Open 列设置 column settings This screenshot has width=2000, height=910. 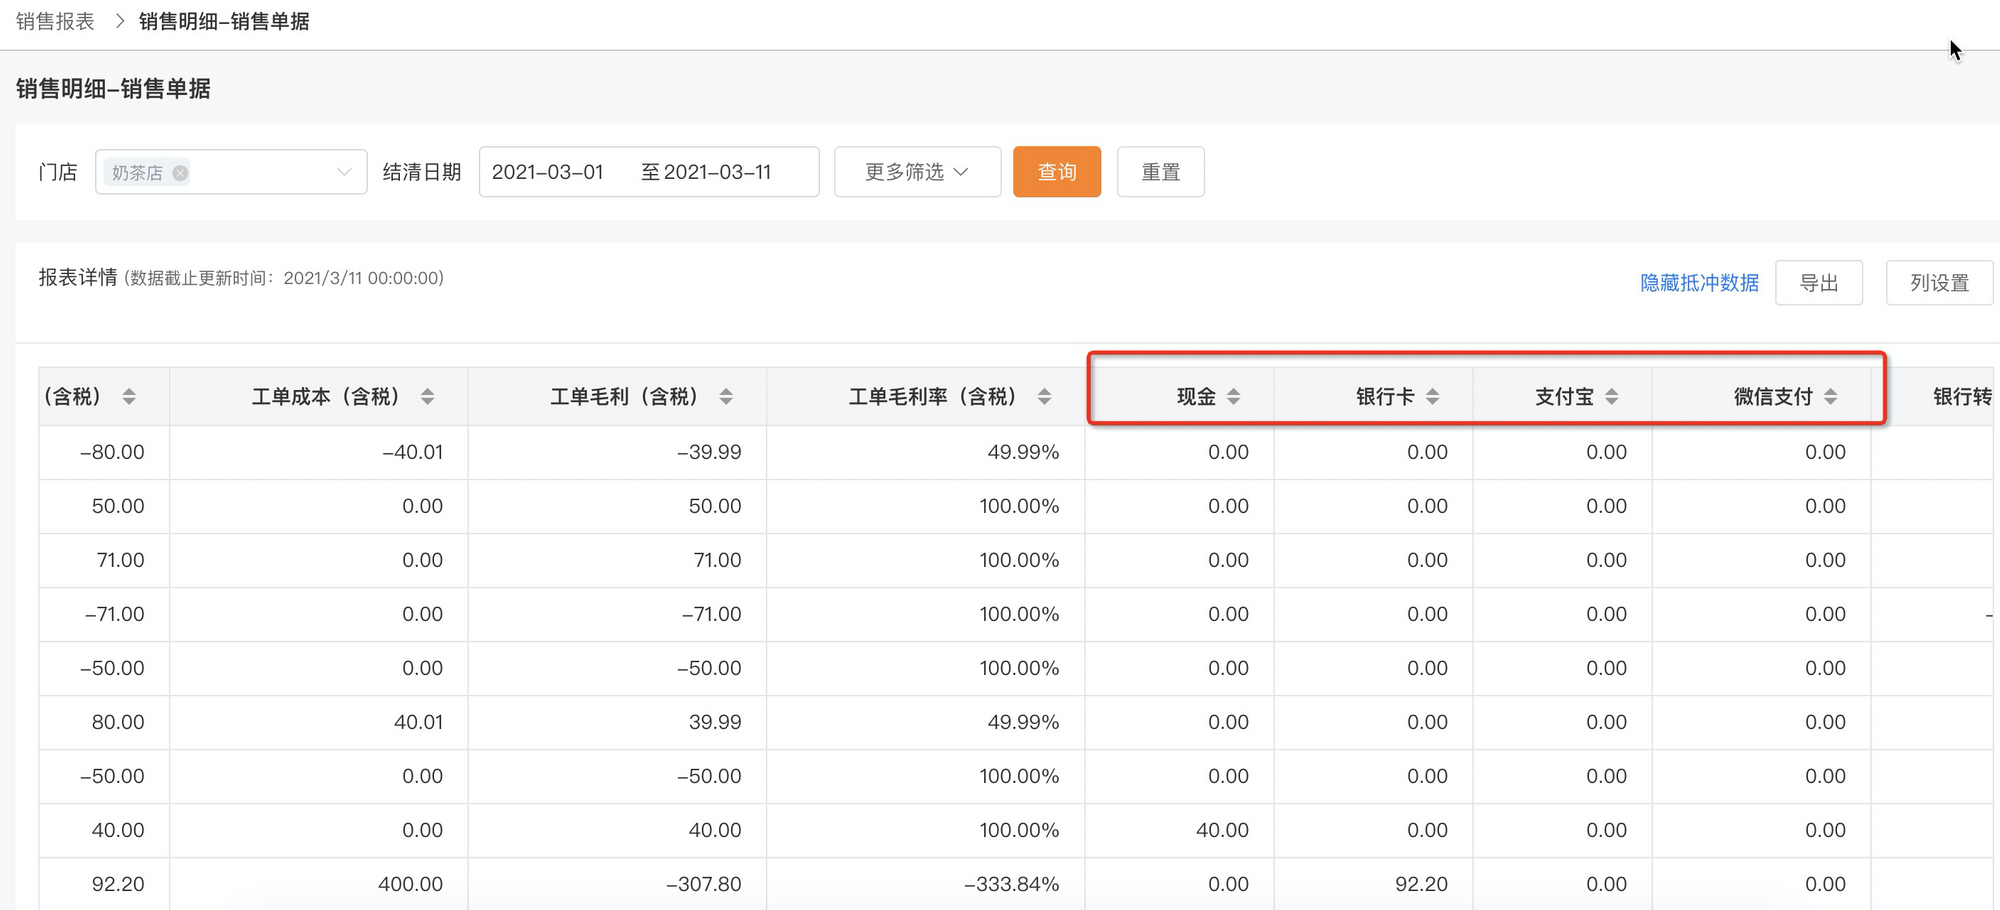click(x=1939, y=283)
